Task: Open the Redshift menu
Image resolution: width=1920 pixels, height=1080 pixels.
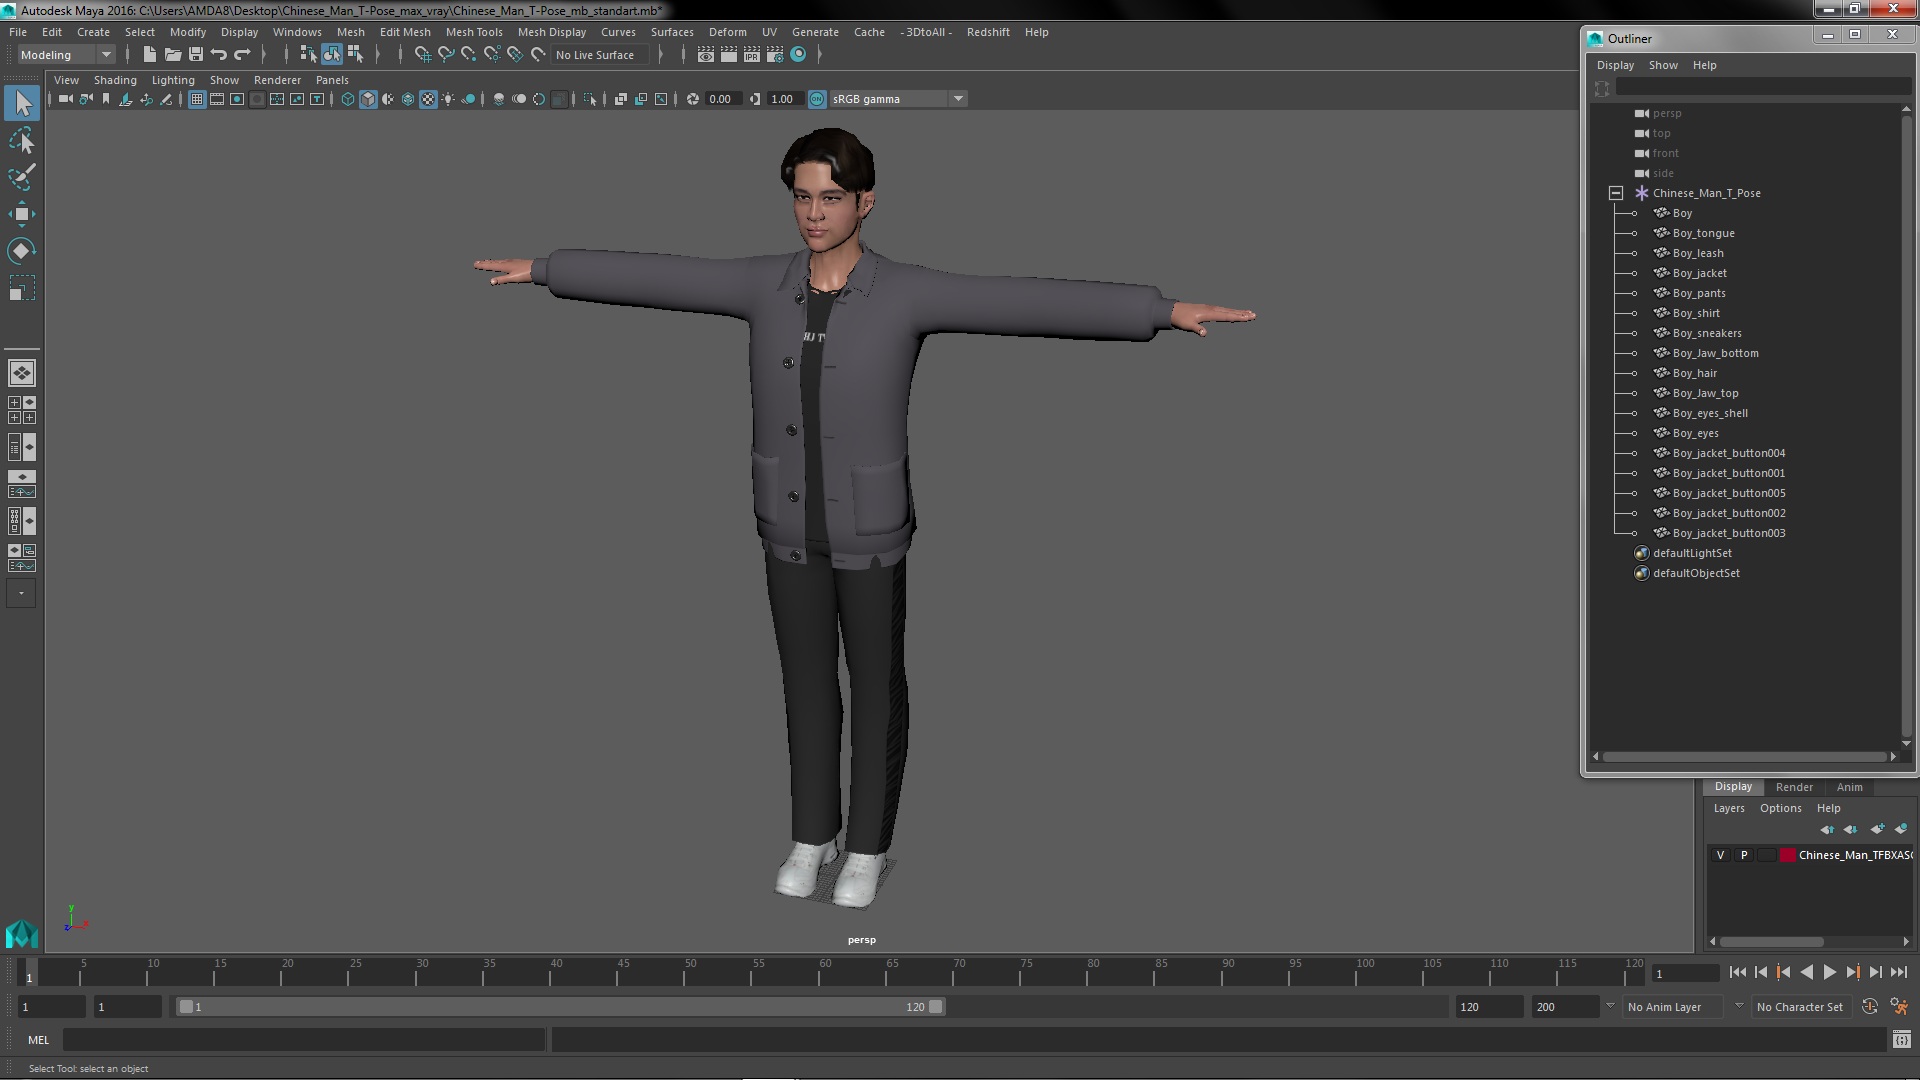Action: (988, 32)
